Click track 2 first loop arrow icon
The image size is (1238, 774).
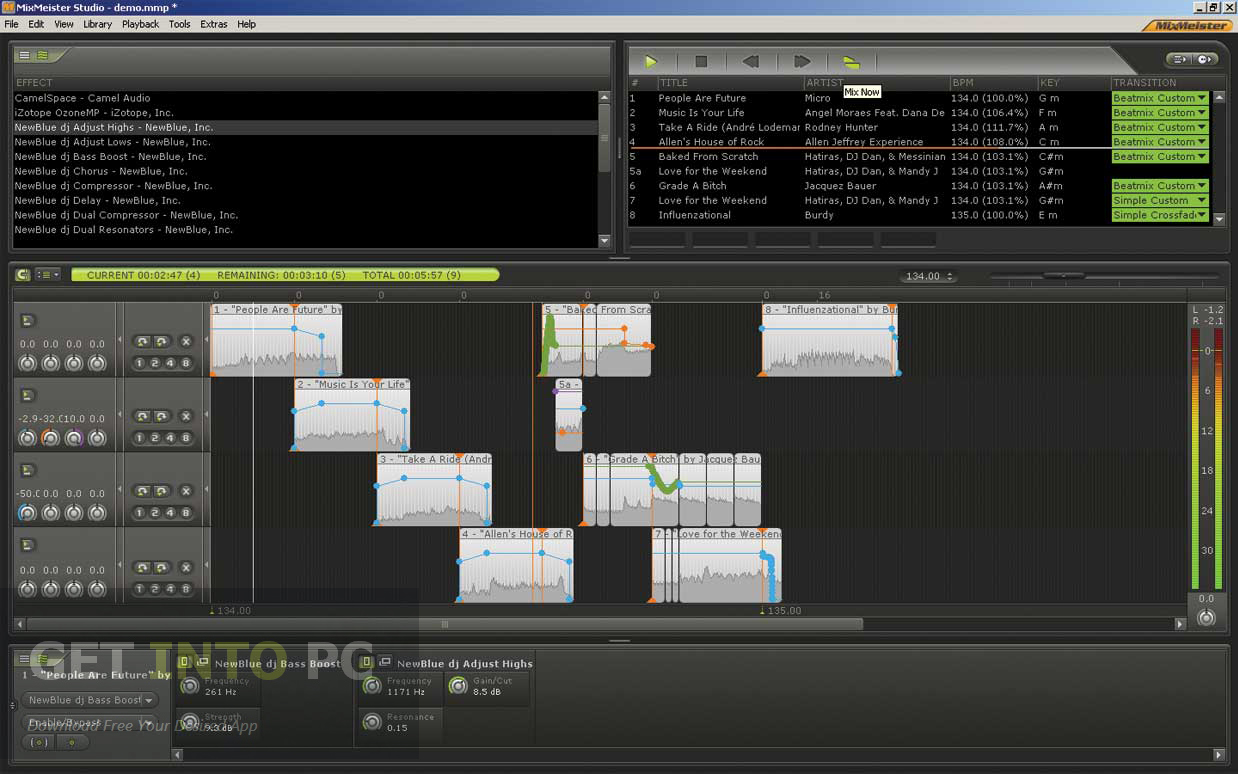[142, 416]
